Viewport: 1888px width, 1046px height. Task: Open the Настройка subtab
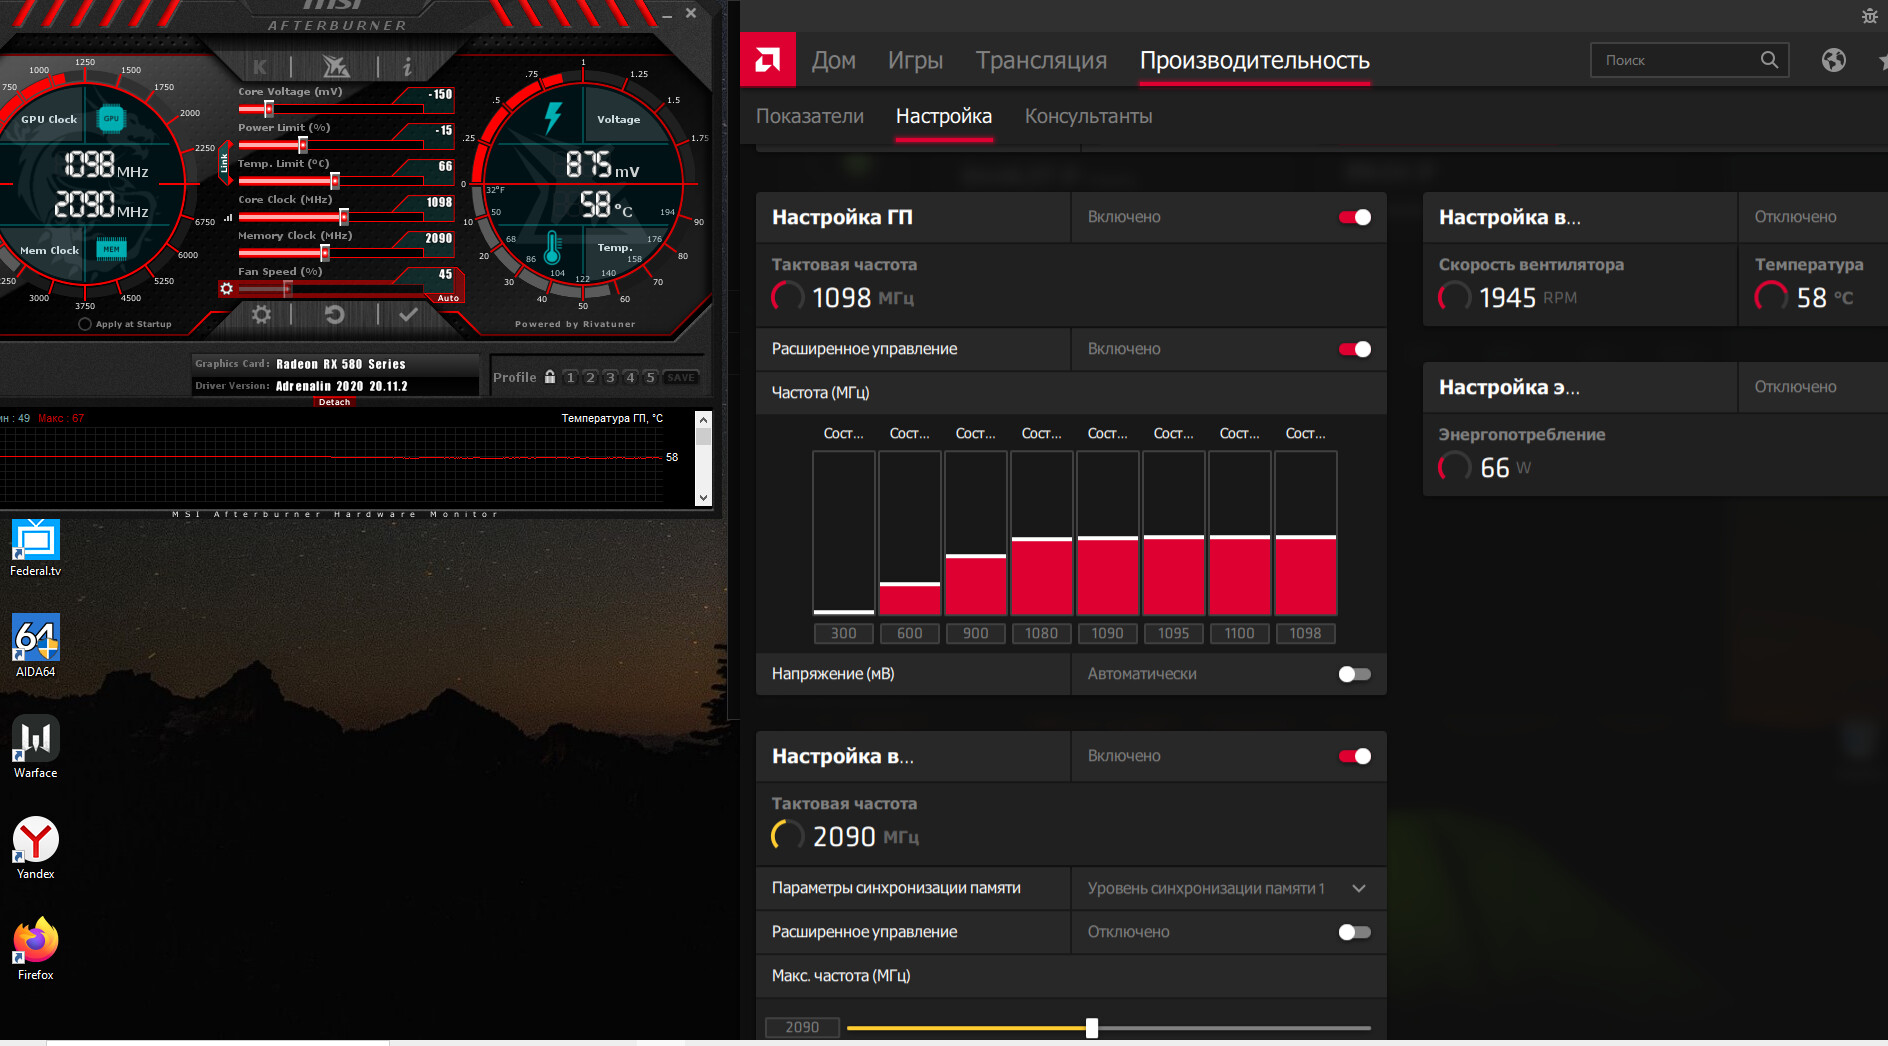pos(944,116)
